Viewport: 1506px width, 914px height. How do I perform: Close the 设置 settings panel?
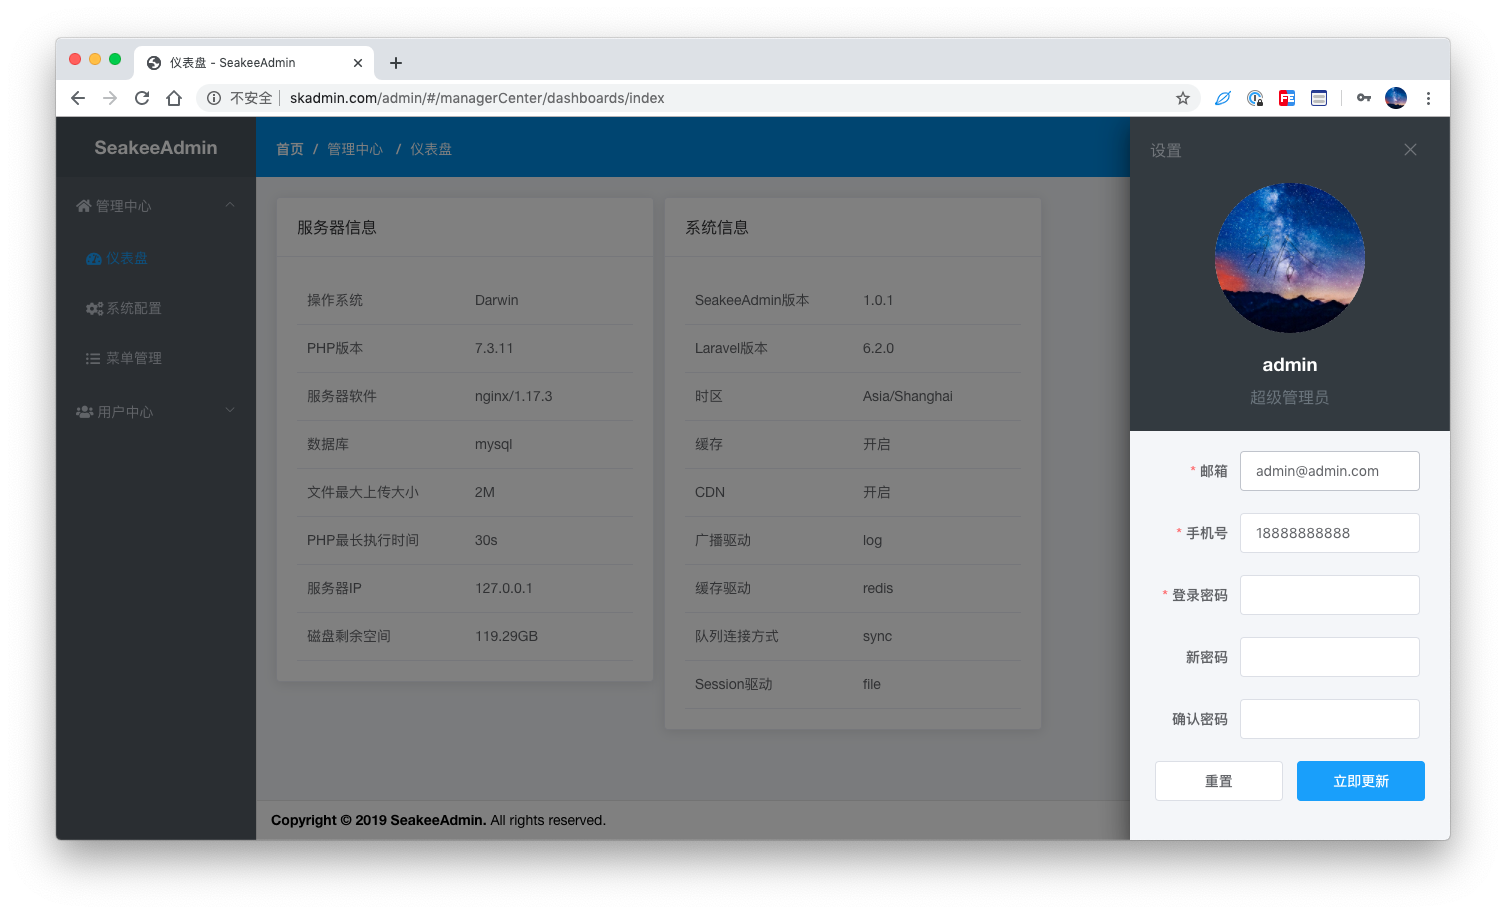pos(1410,150)
